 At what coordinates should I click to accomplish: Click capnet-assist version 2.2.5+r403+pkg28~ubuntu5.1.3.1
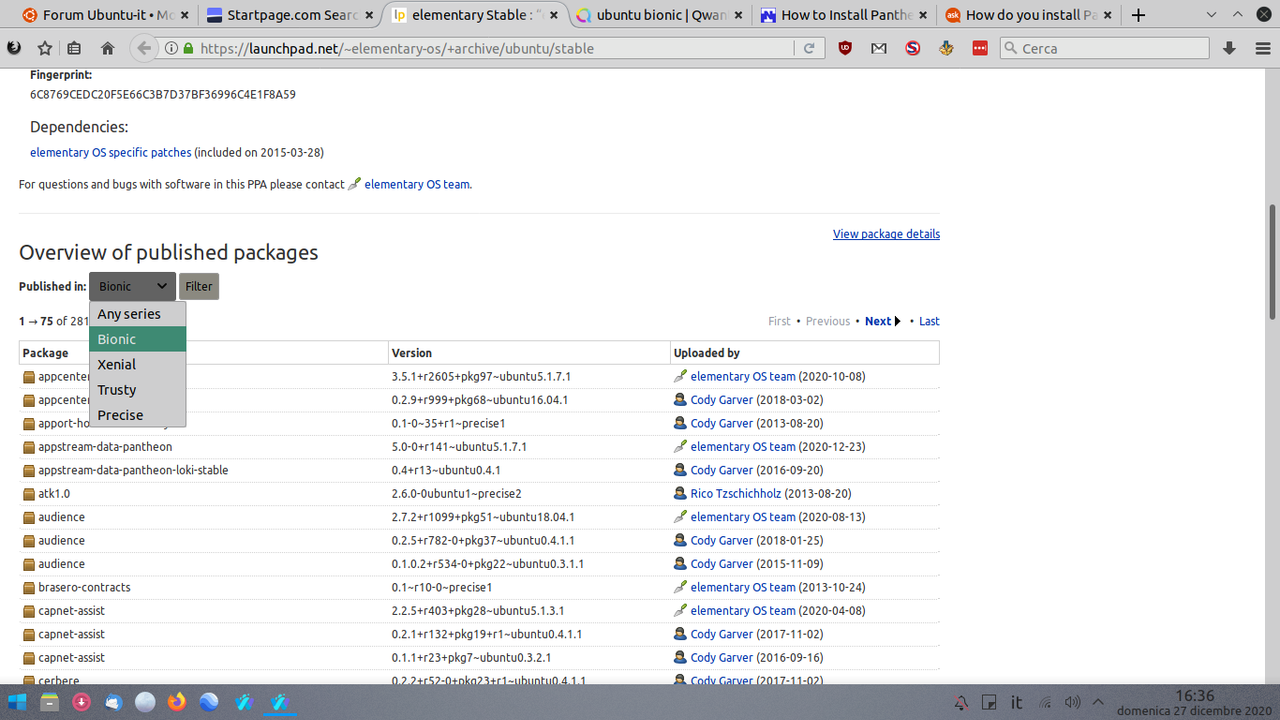pyautogui.click(x=478, y=611)
